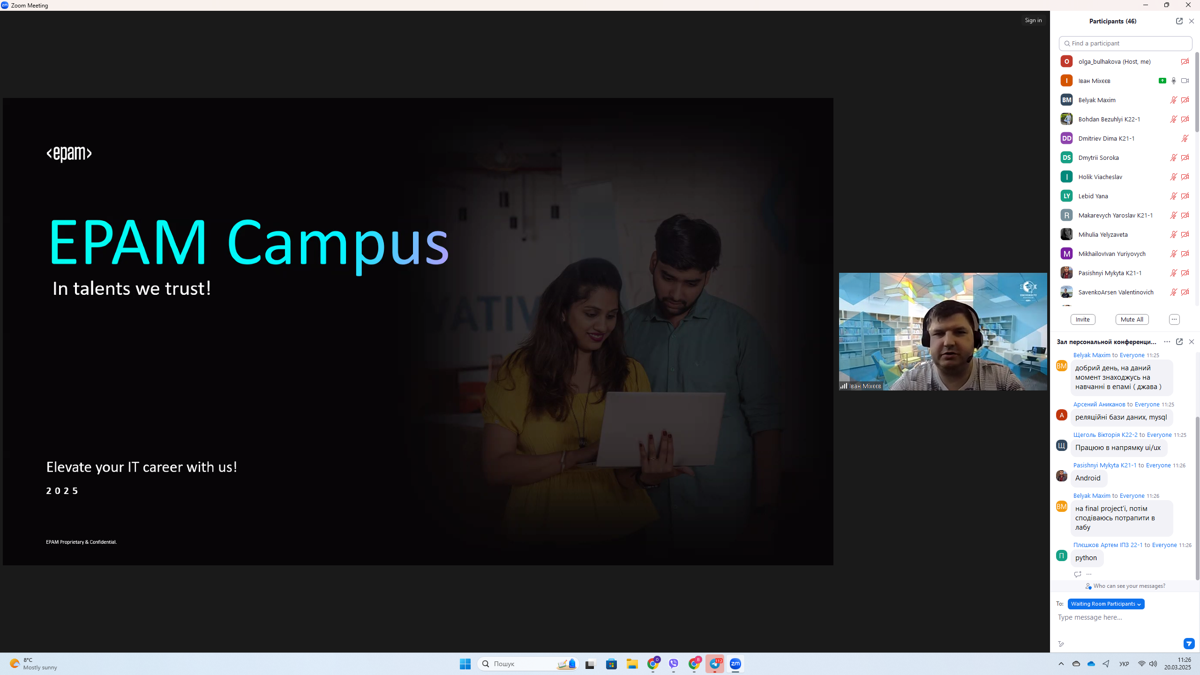Toggle the video icon for Belyak Maxim
The height and width of the screenshot is (675, 1200).
(1185, 100)
